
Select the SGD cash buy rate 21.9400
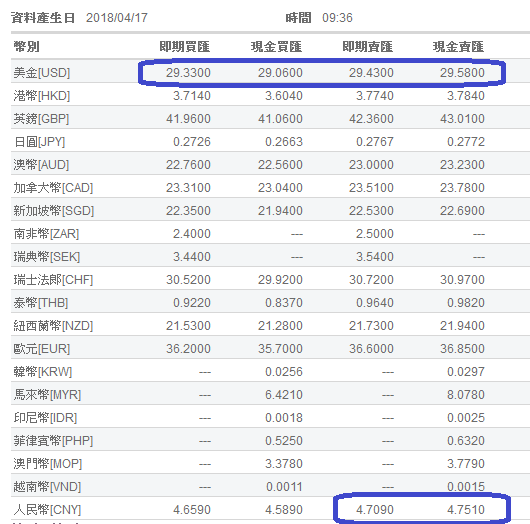click(x=280, y=211)
